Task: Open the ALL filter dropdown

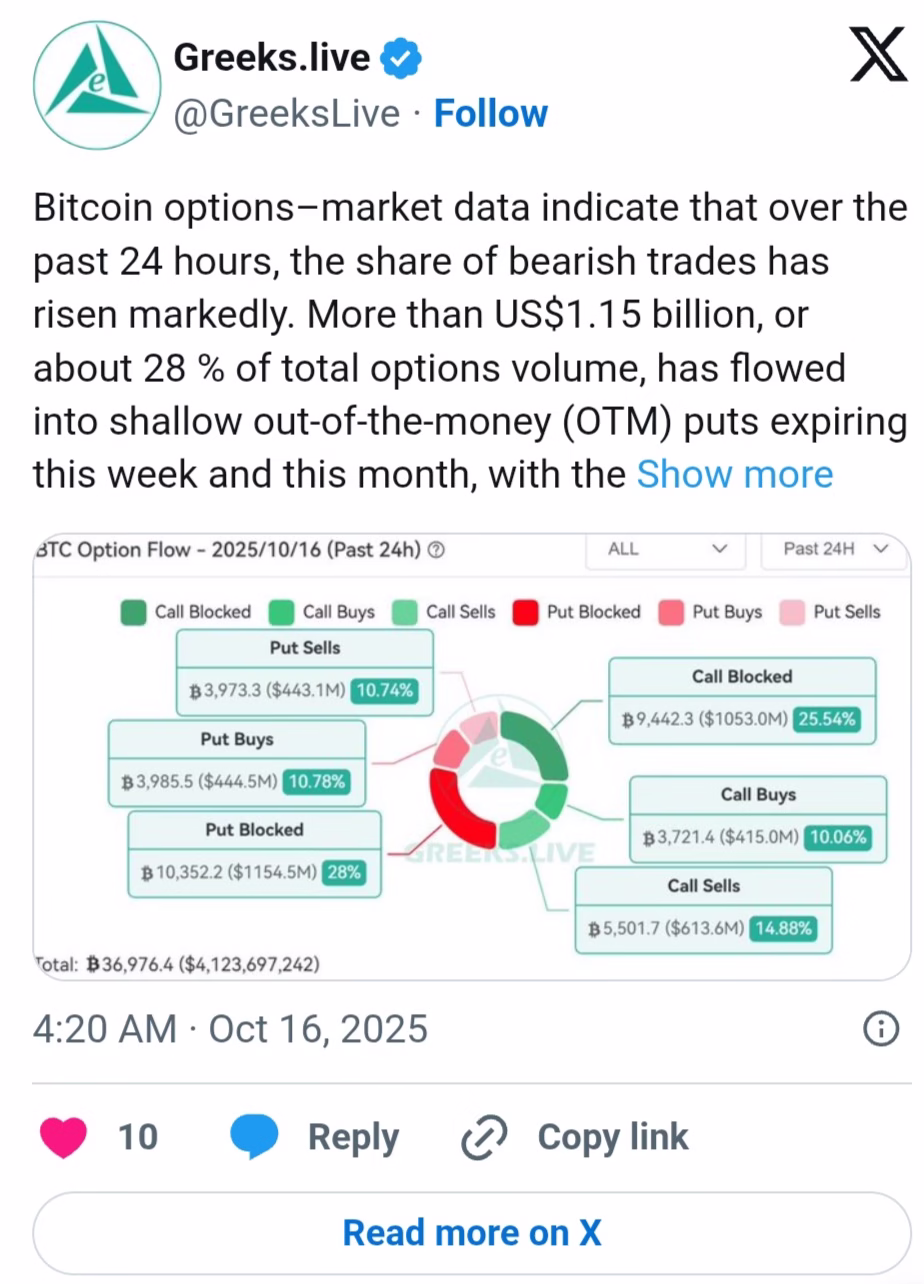Action: (666, 549)
